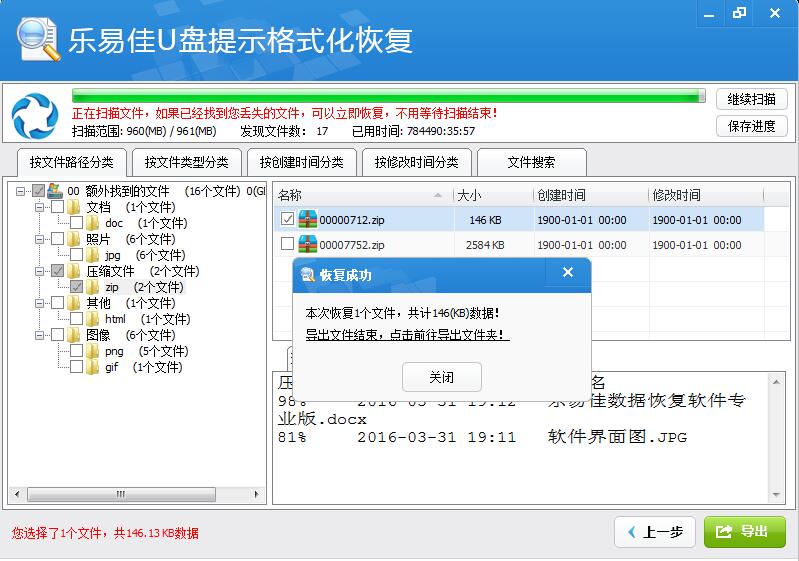Click the 图像 folder icon
Image resolution: width=799 pixels, height=561 pixels.
coord(74,335)
